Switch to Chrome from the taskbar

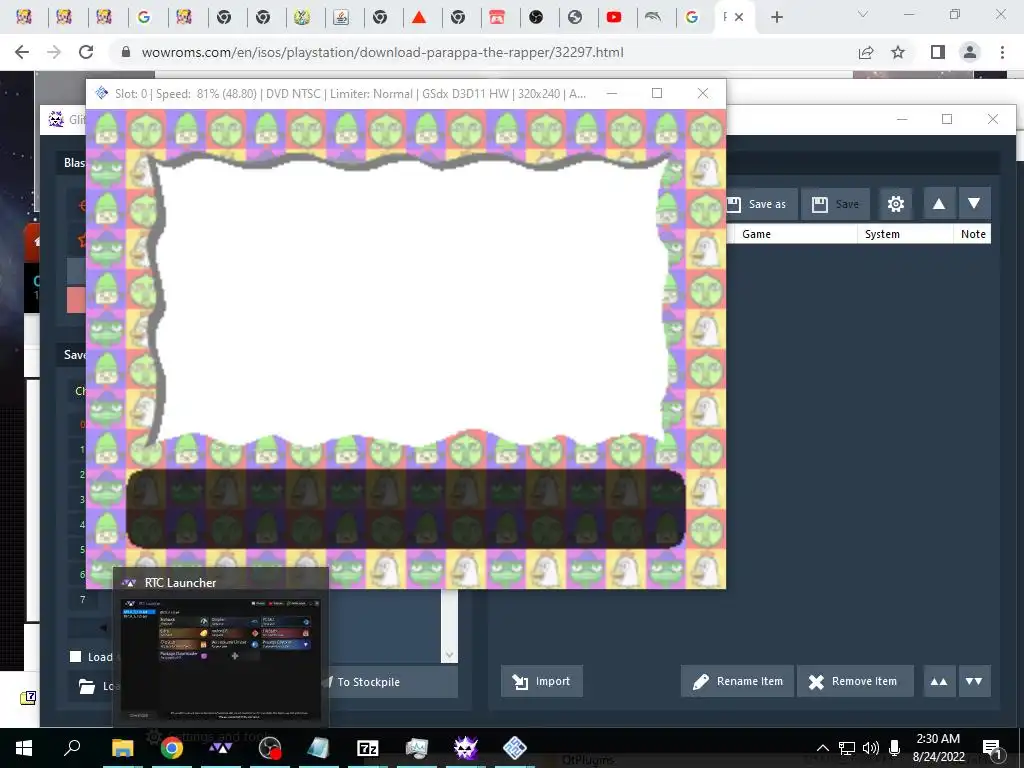[171, 747]
